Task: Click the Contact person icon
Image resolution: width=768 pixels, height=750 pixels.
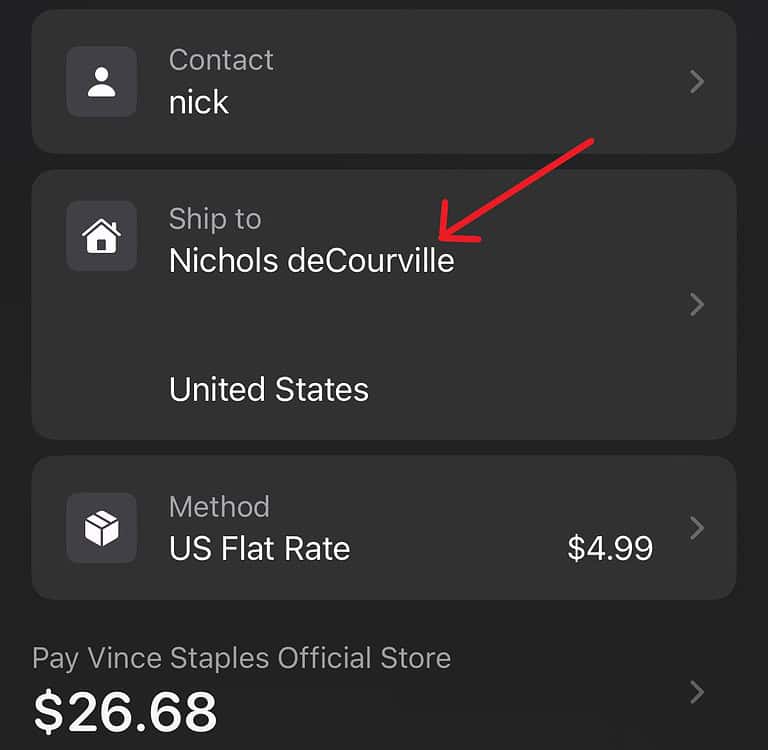Action: coord(101,82)
